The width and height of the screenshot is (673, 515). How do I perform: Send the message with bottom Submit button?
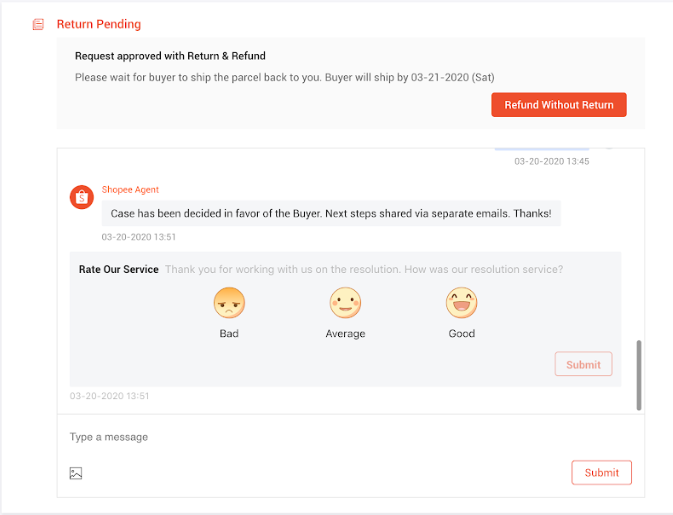click(601, 473)
